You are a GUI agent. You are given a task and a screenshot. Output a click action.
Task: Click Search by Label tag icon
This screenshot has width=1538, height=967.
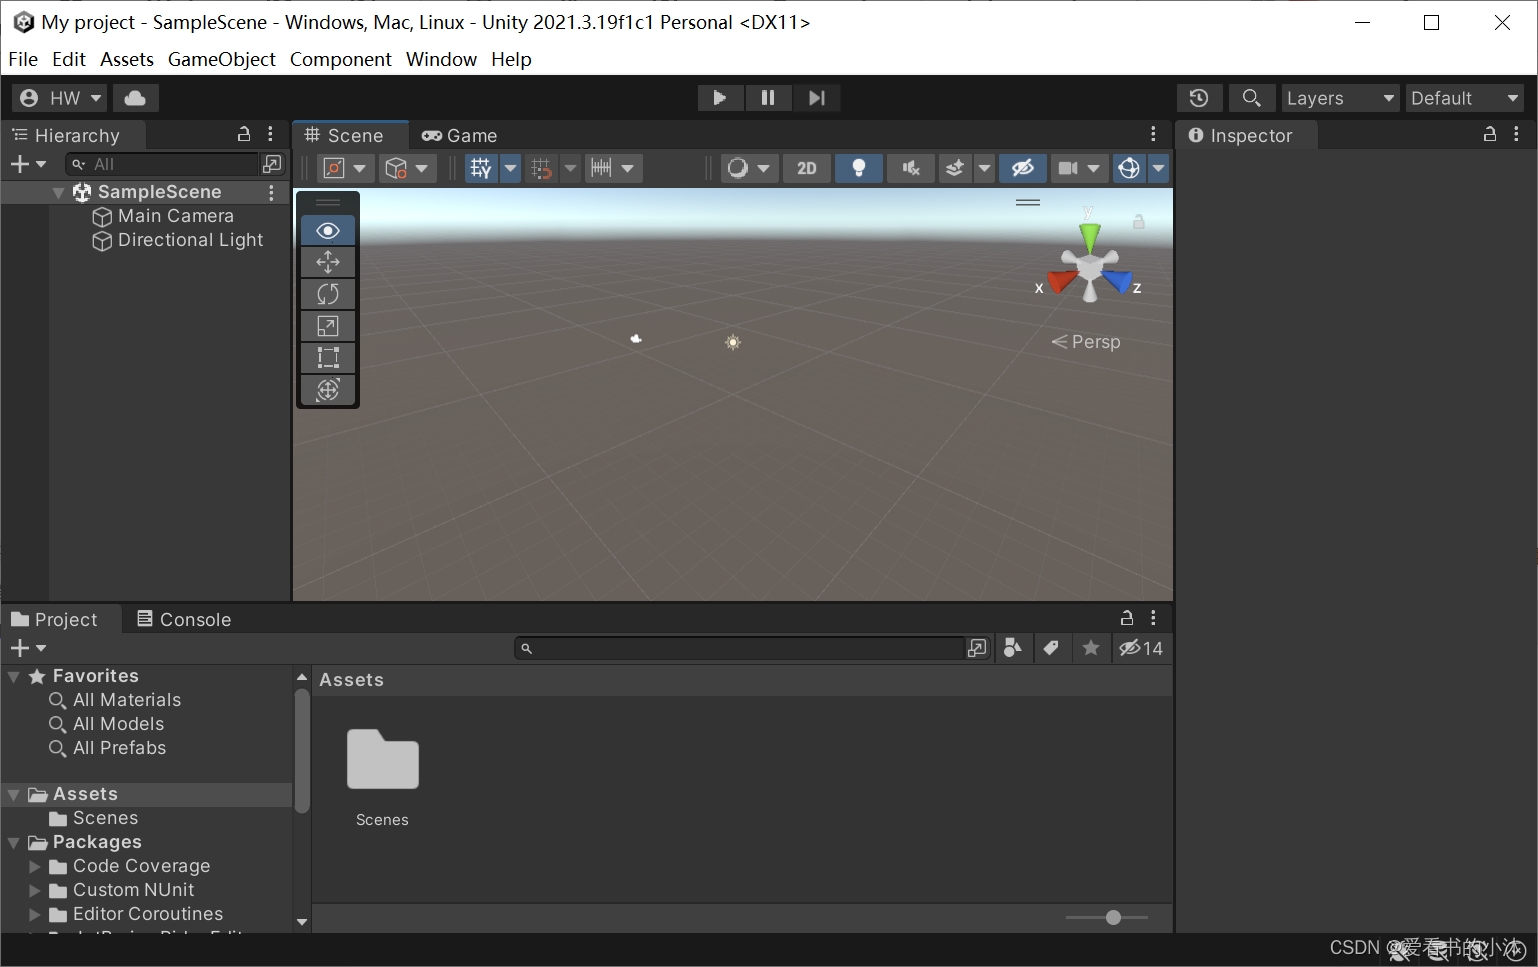(1051, 648)
